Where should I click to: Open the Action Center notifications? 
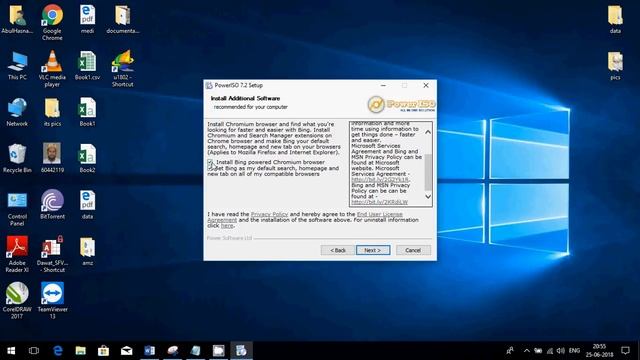[625, 351]
